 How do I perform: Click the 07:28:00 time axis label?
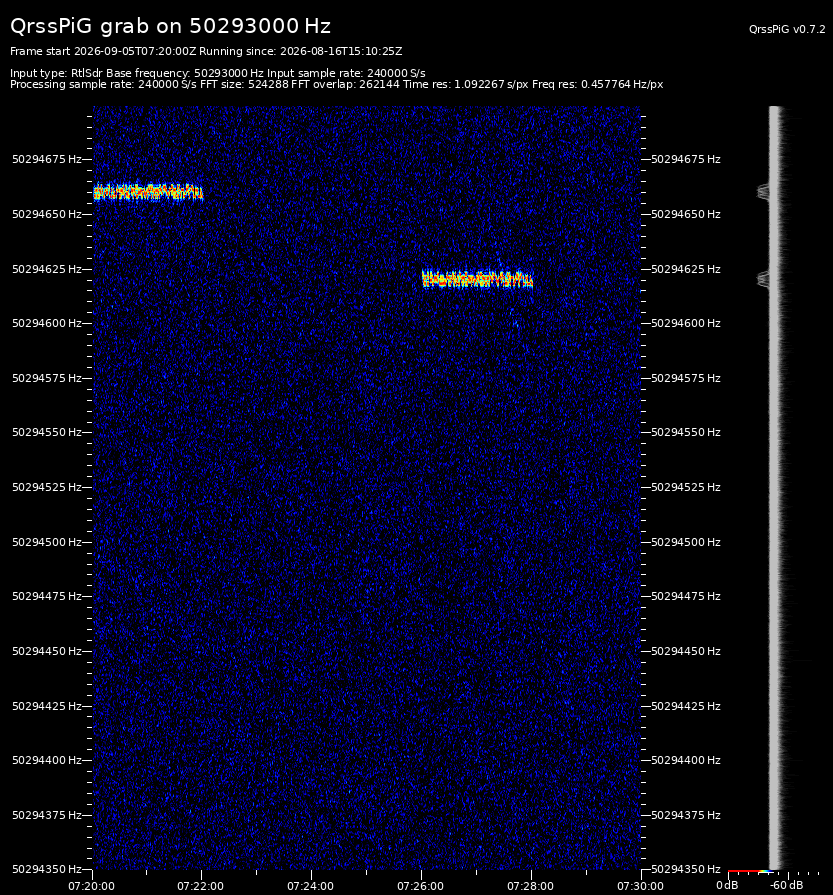coord(530,886)
